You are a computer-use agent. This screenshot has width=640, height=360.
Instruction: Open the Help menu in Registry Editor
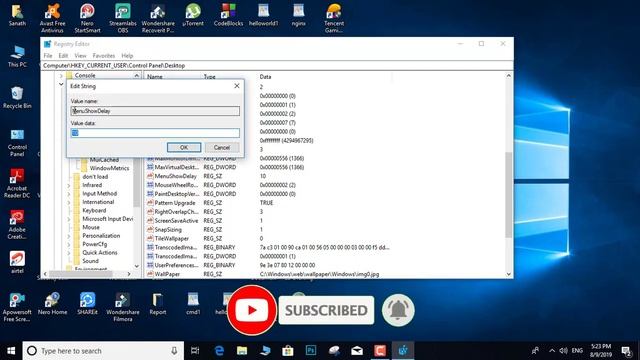click(x=127, y=56)
